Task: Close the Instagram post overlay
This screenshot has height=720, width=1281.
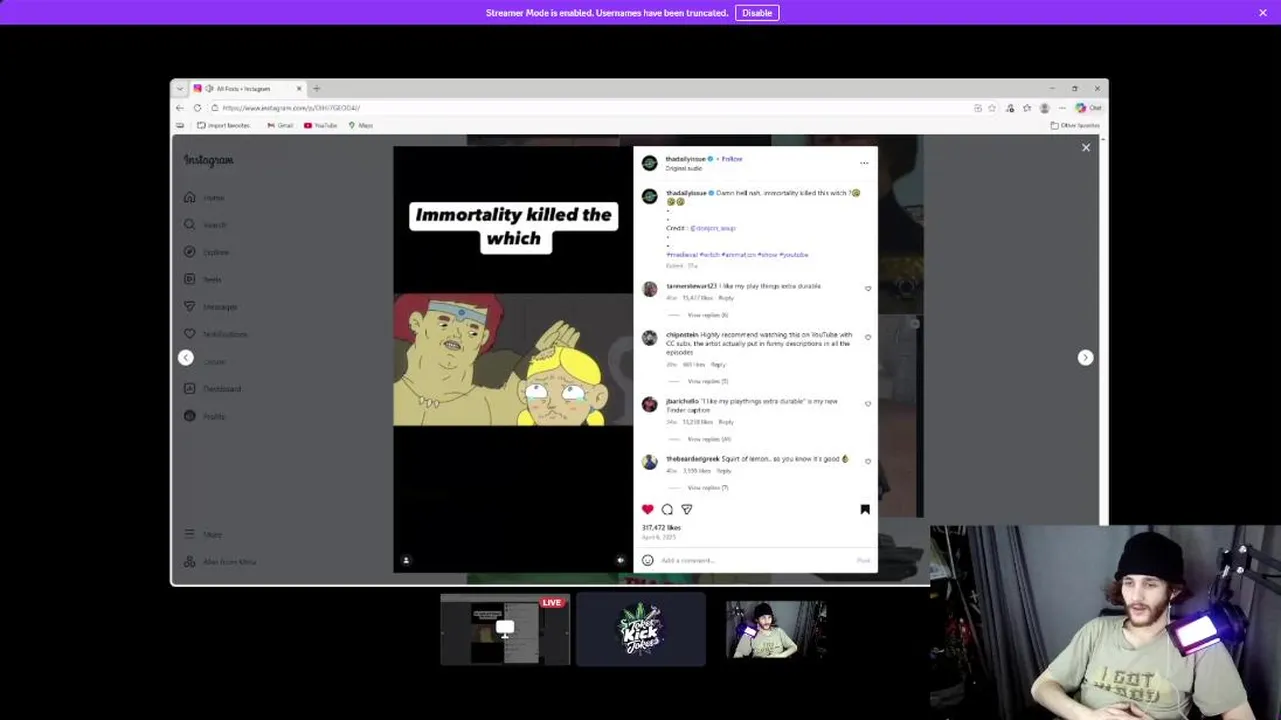Action: pyautogui.click(x=1086, y=148)
